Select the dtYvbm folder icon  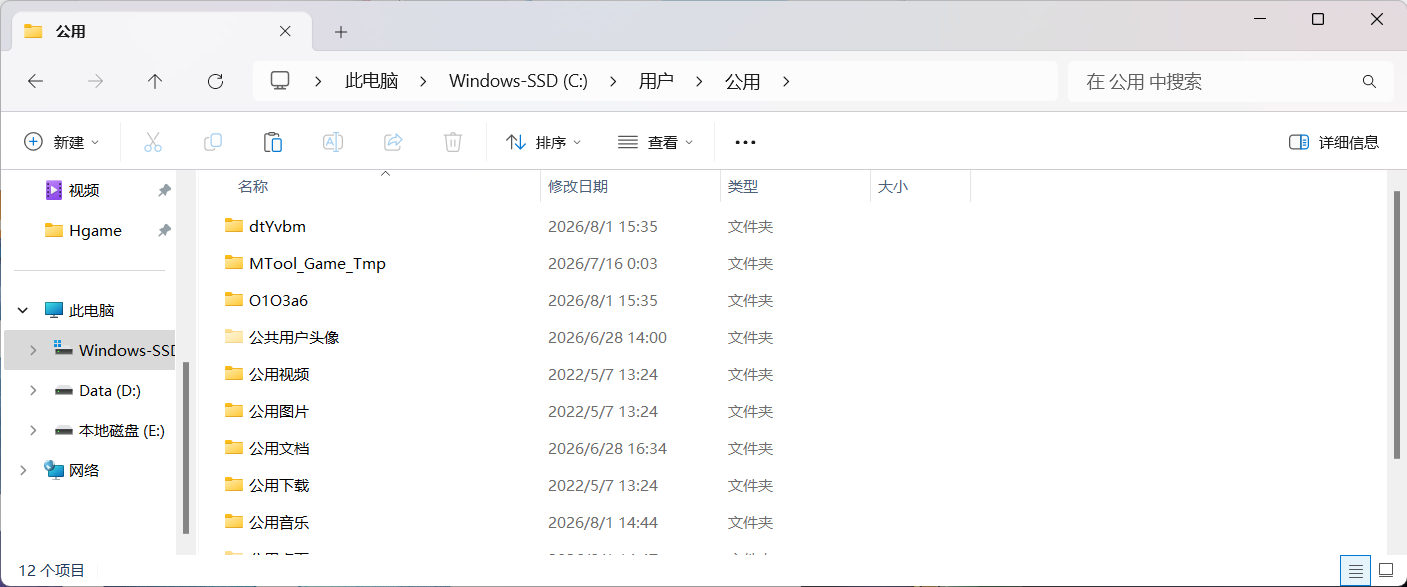(234, 226)
